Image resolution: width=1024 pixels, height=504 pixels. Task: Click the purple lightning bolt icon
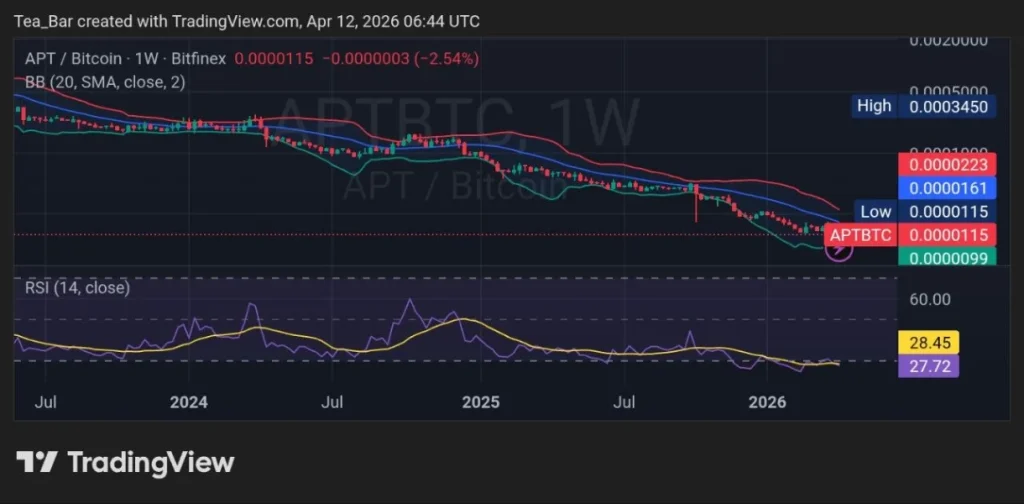point(838,250)
